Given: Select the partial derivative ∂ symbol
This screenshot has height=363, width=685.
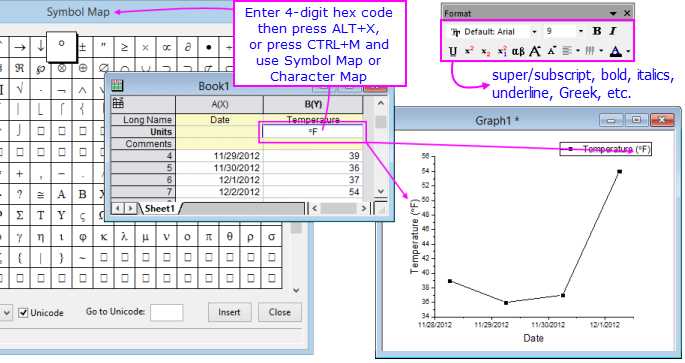Looking at the screenshot, I should pyautogui.click(x=187, y=47).
